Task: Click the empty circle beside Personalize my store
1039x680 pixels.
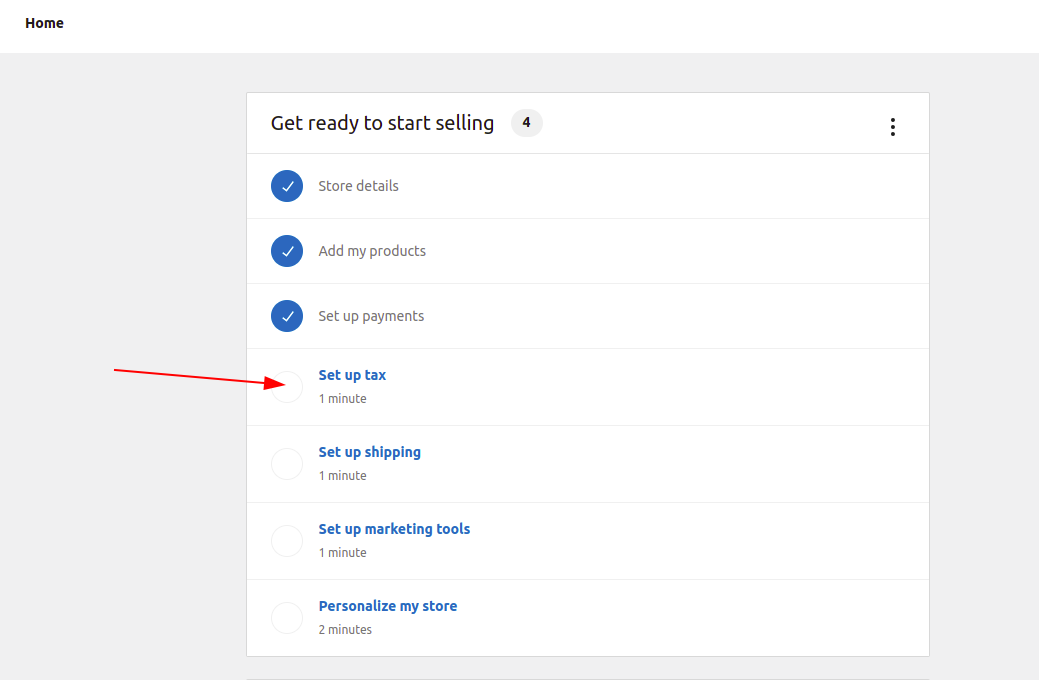Action: 287,618
